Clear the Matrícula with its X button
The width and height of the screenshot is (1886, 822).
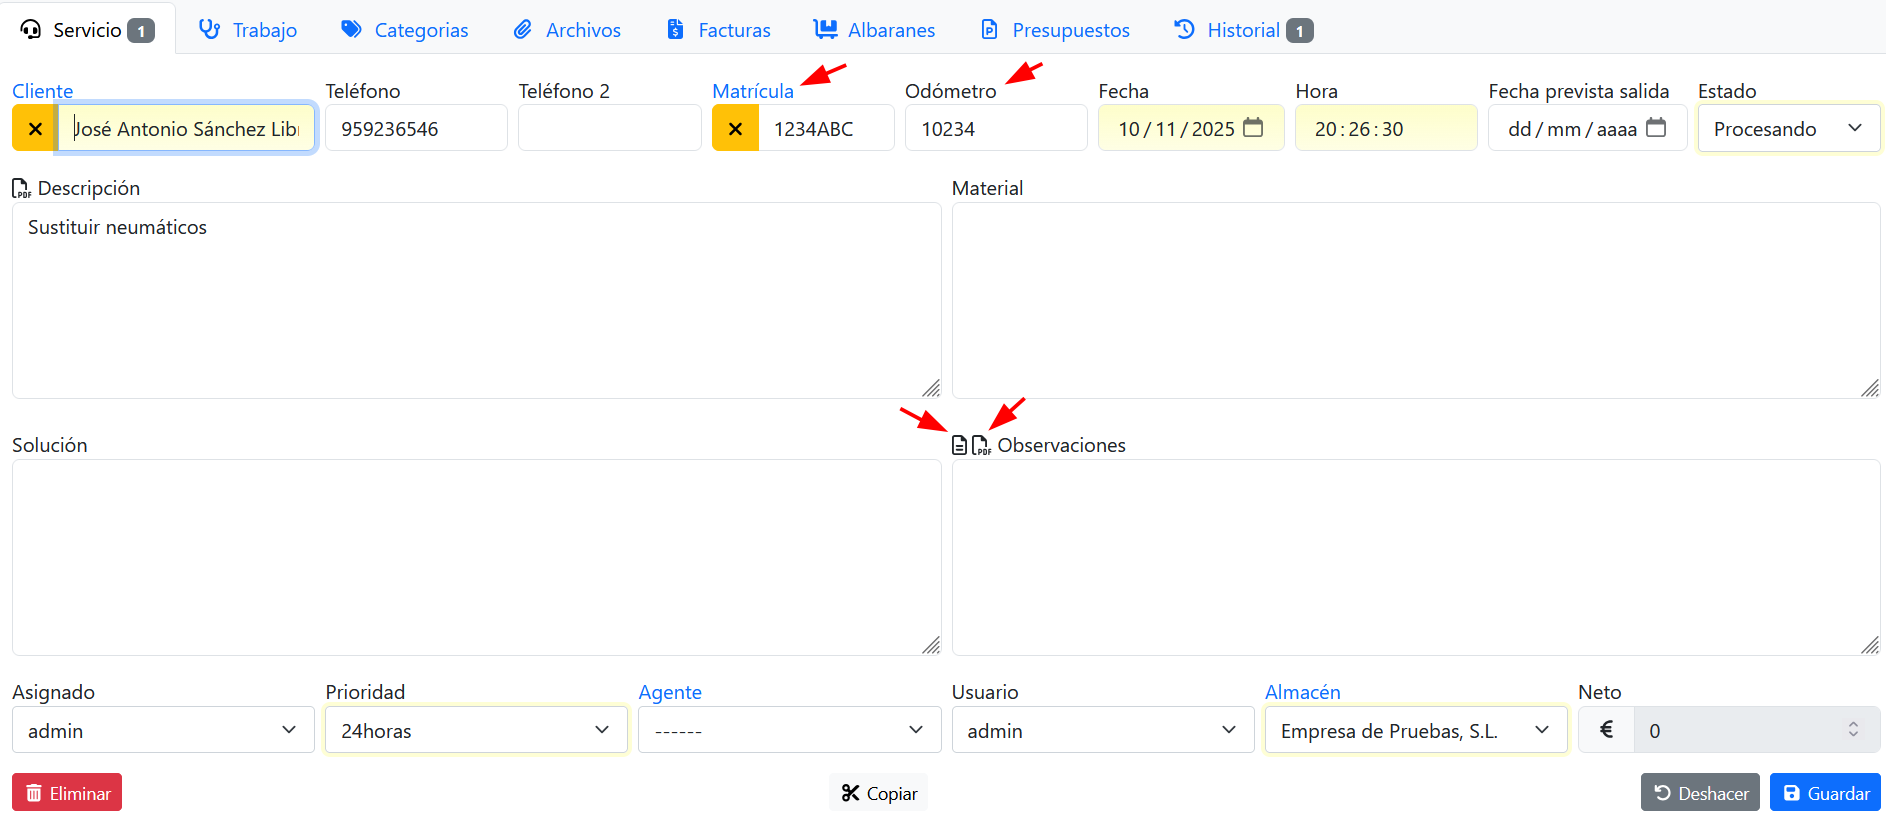pyautogui.click(x=735, y=129)
